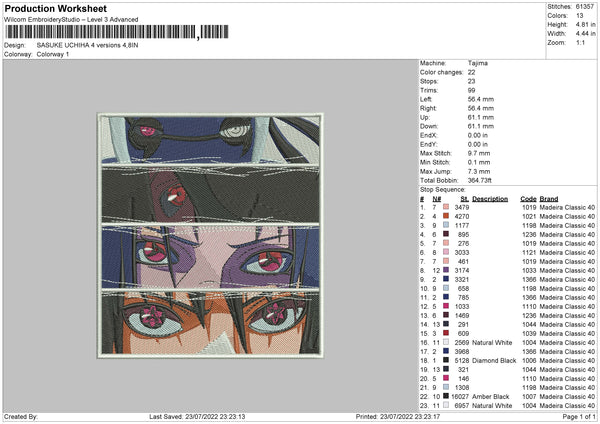600x424 pixels.
Task: Click the black swatch in the Diamond Black row
Action: pyautogui.click(x=446, y=360)
